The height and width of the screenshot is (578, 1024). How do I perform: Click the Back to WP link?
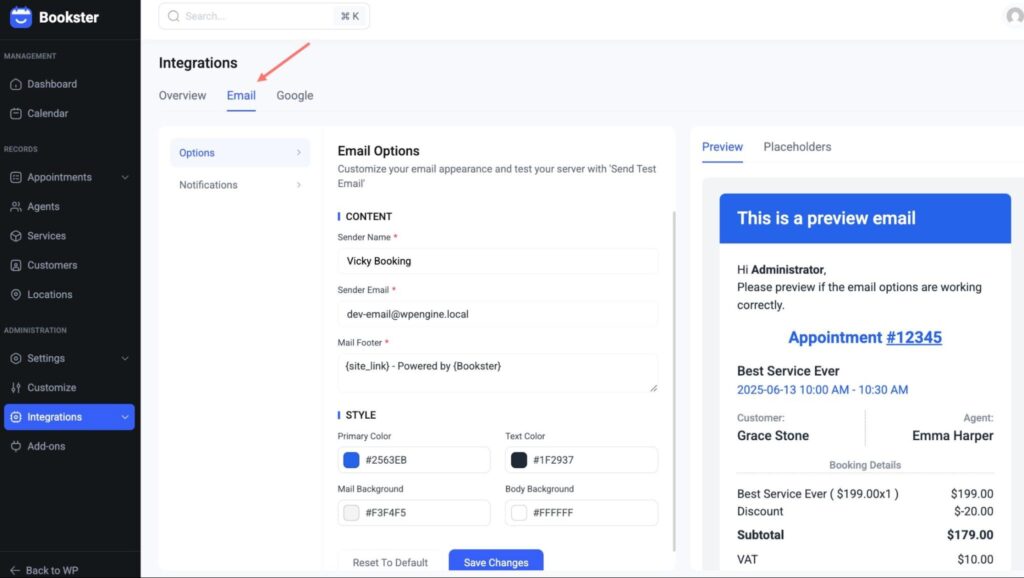(x=44, y=571)
